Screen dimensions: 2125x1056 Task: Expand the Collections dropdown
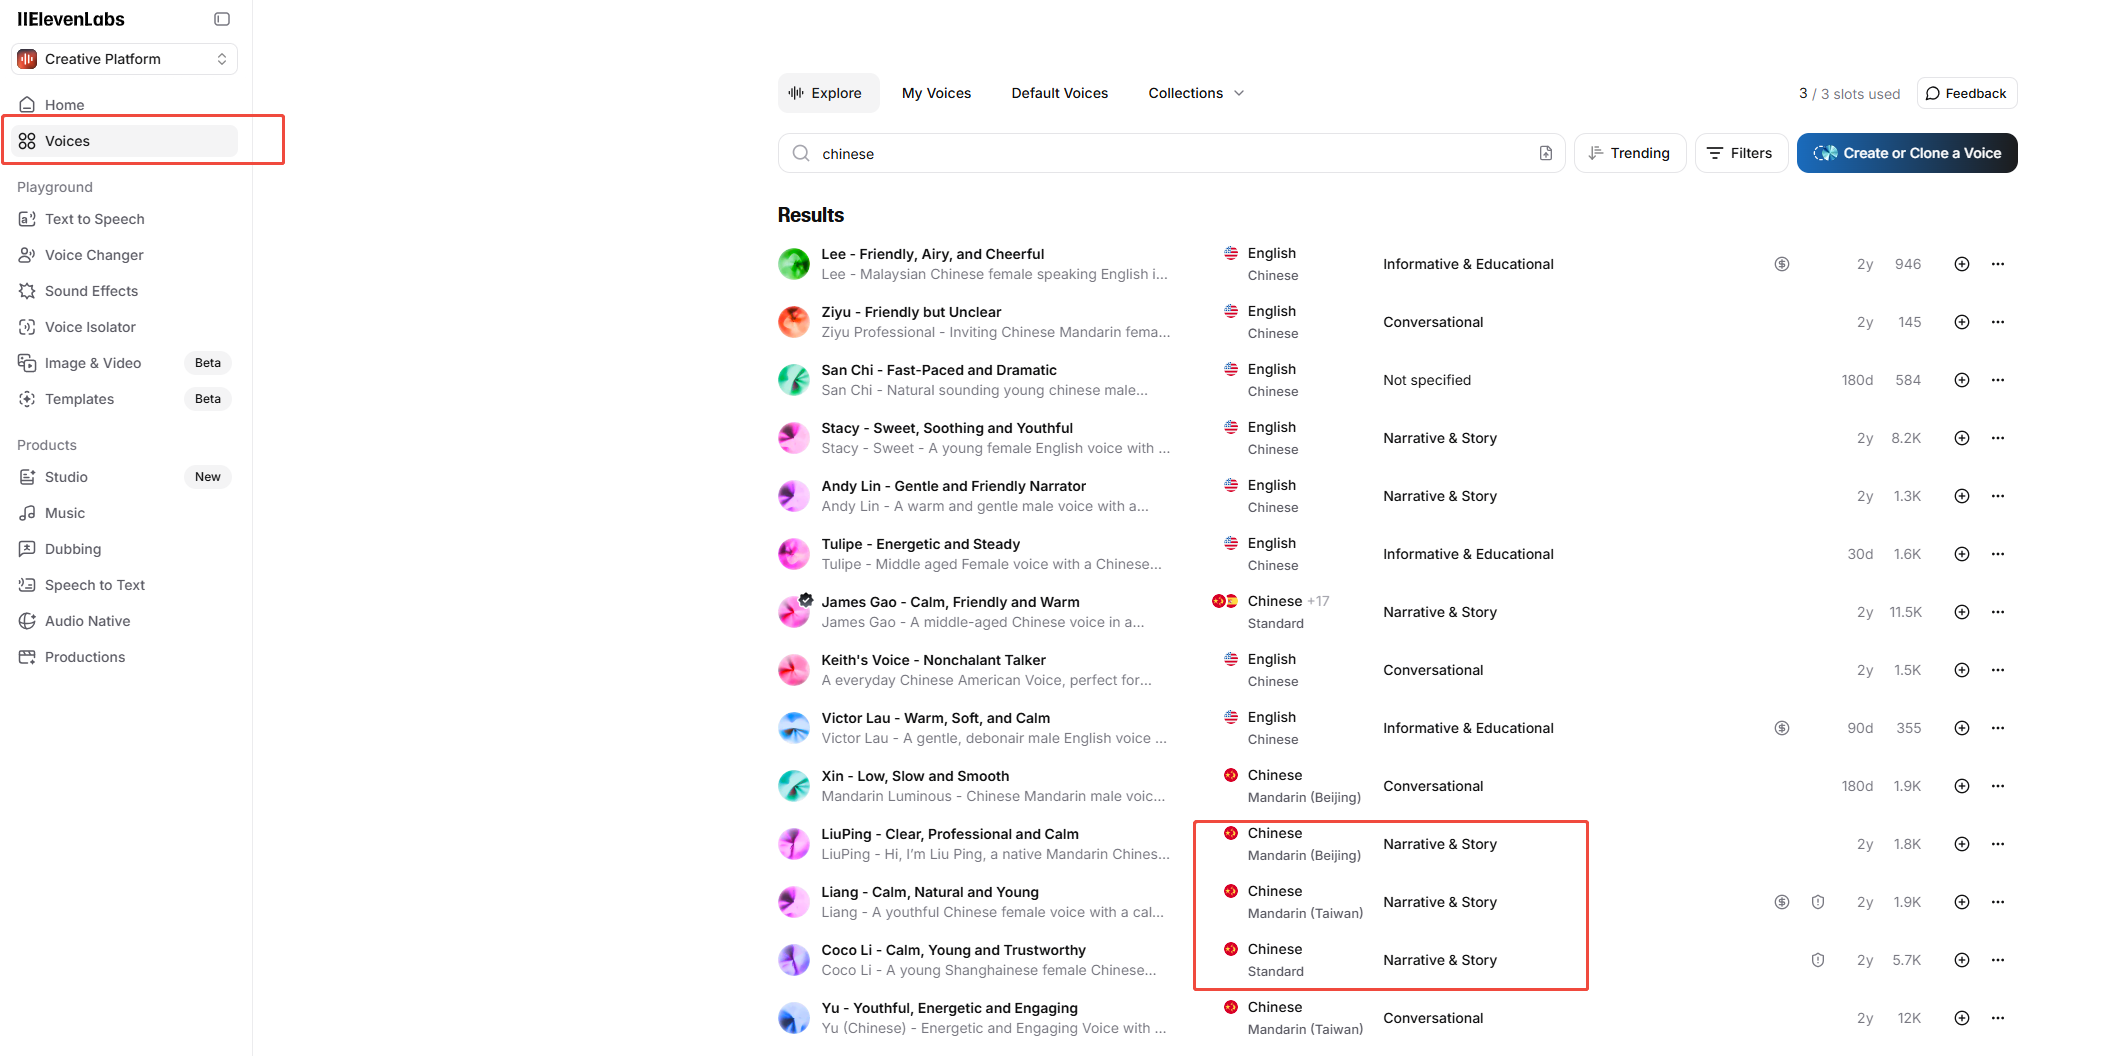click(x=1195, y=93)
